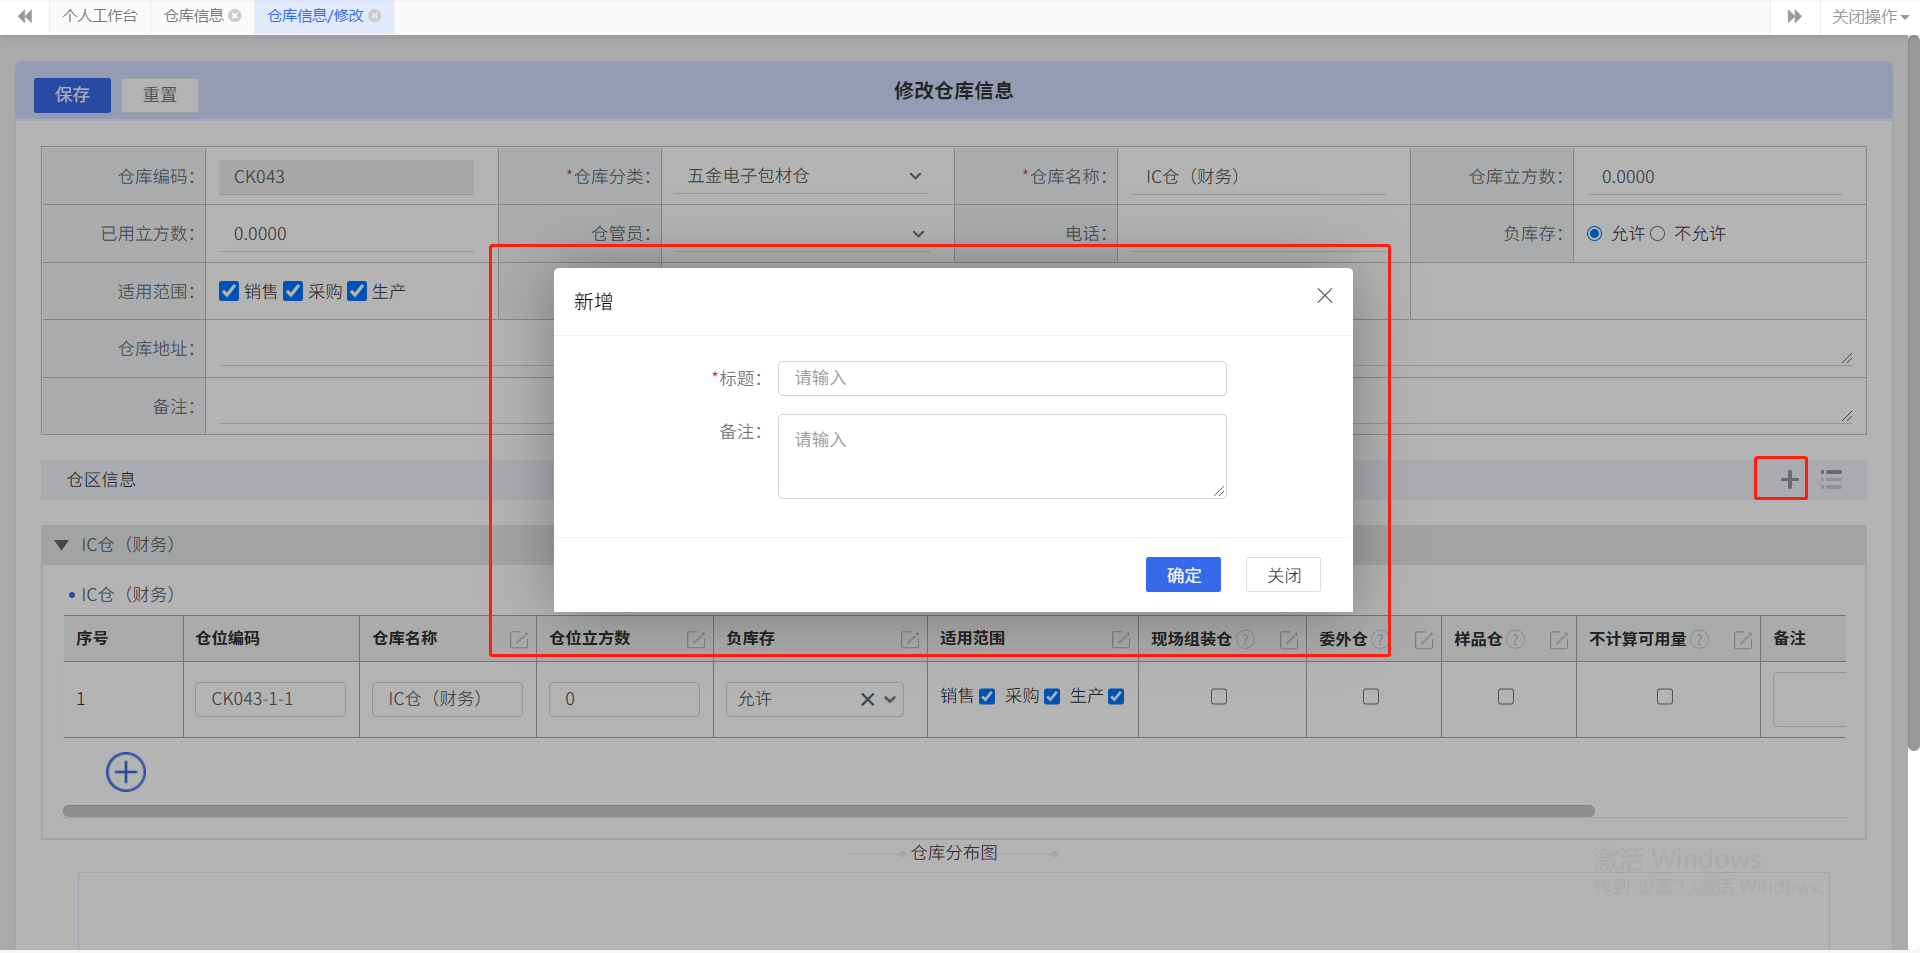The height and width of the screenshot is (953, 1920).
Task: Open the 仓库分类 dropdown
Action: [x=801, y=176]
